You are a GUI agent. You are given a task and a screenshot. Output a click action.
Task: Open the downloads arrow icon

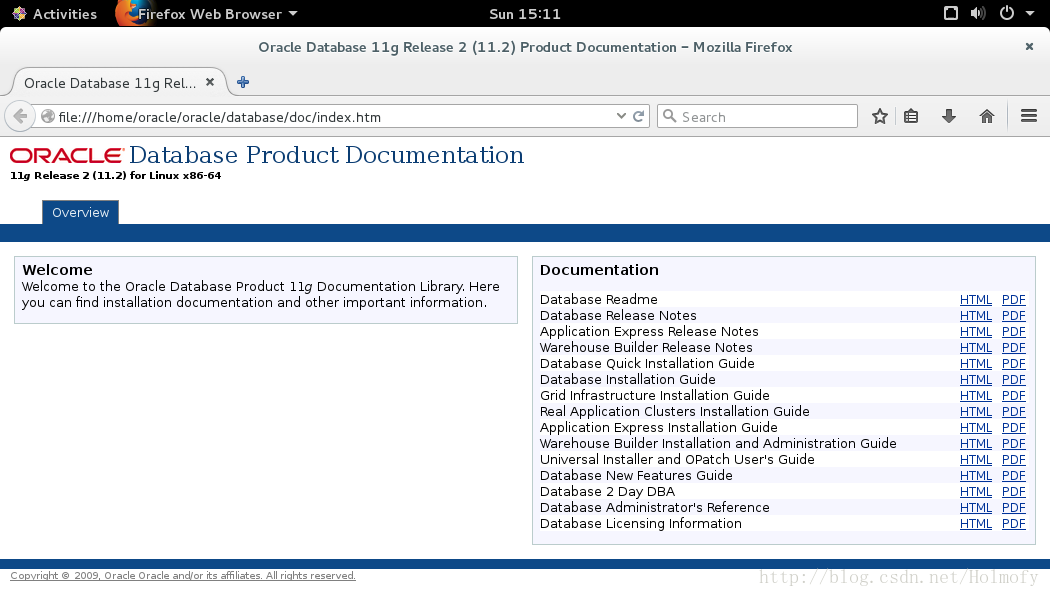click(x=949, y=116)
